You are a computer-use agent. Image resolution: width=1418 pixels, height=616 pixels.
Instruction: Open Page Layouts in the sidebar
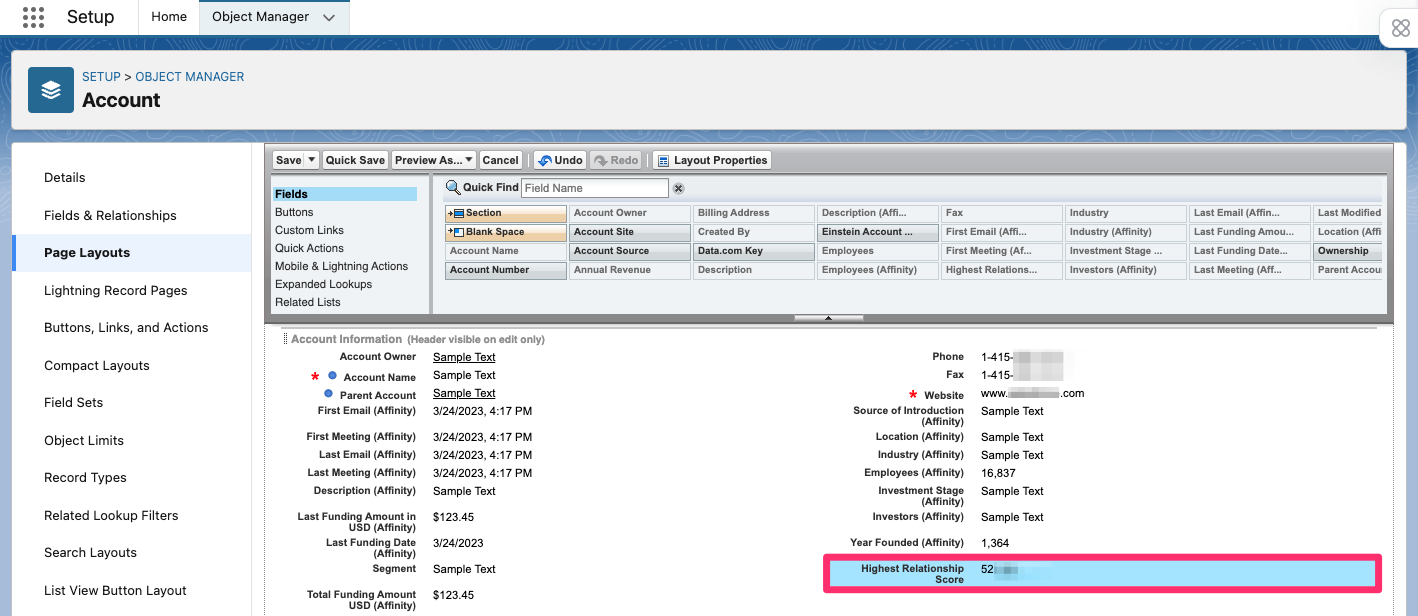pos(84,252)
